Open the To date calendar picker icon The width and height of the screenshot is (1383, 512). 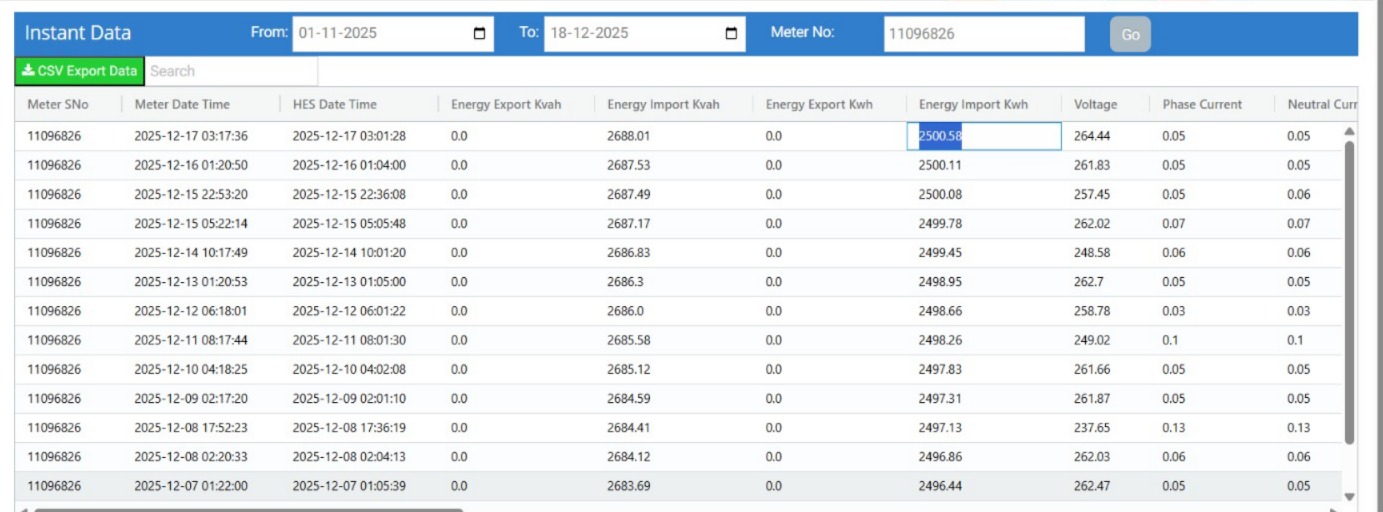[732, 33]
